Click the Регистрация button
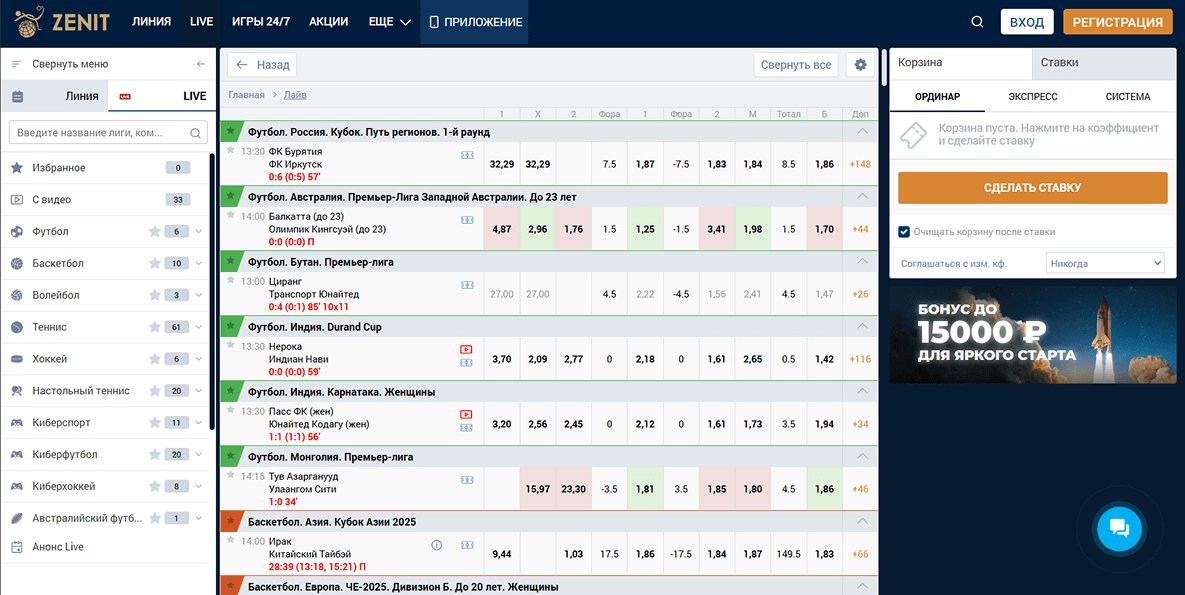 click(1117, 22)
